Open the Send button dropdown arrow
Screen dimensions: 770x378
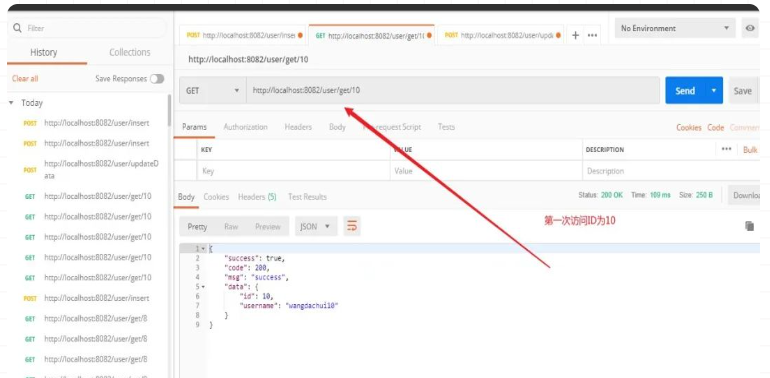714,90
